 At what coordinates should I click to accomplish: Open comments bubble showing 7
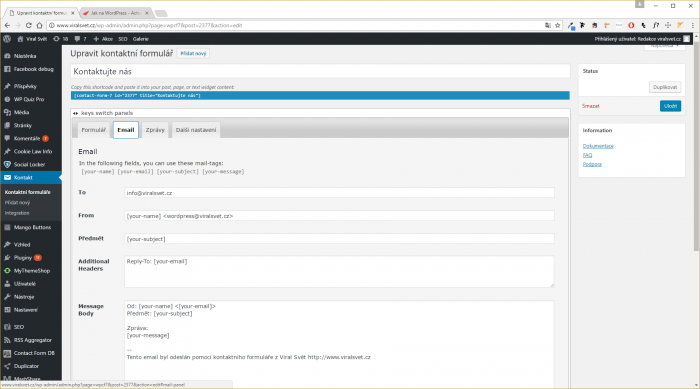click(x=80, y=39)
